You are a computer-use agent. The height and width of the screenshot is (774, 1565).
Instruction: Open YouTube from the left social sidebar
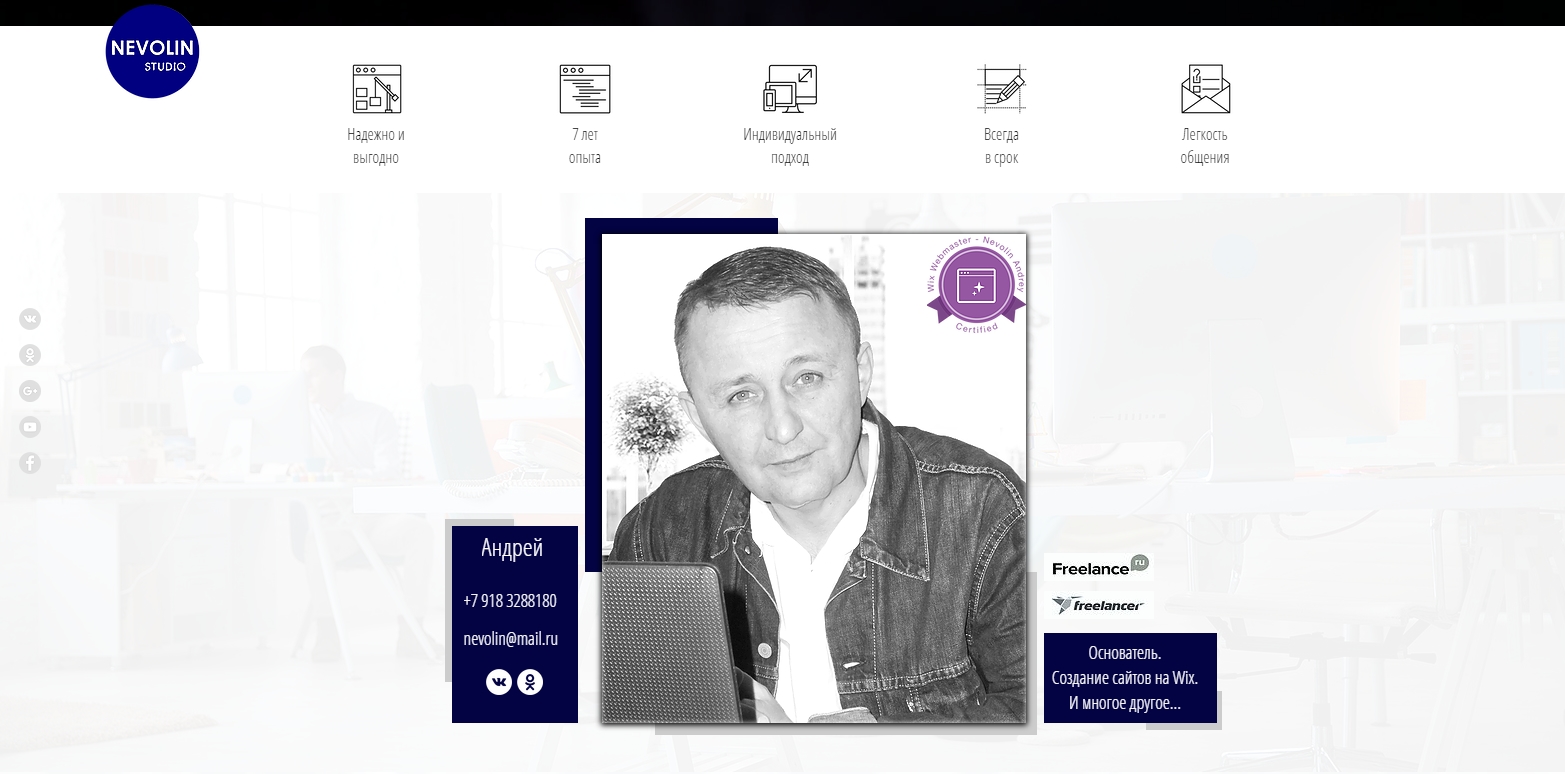[30, 427]
